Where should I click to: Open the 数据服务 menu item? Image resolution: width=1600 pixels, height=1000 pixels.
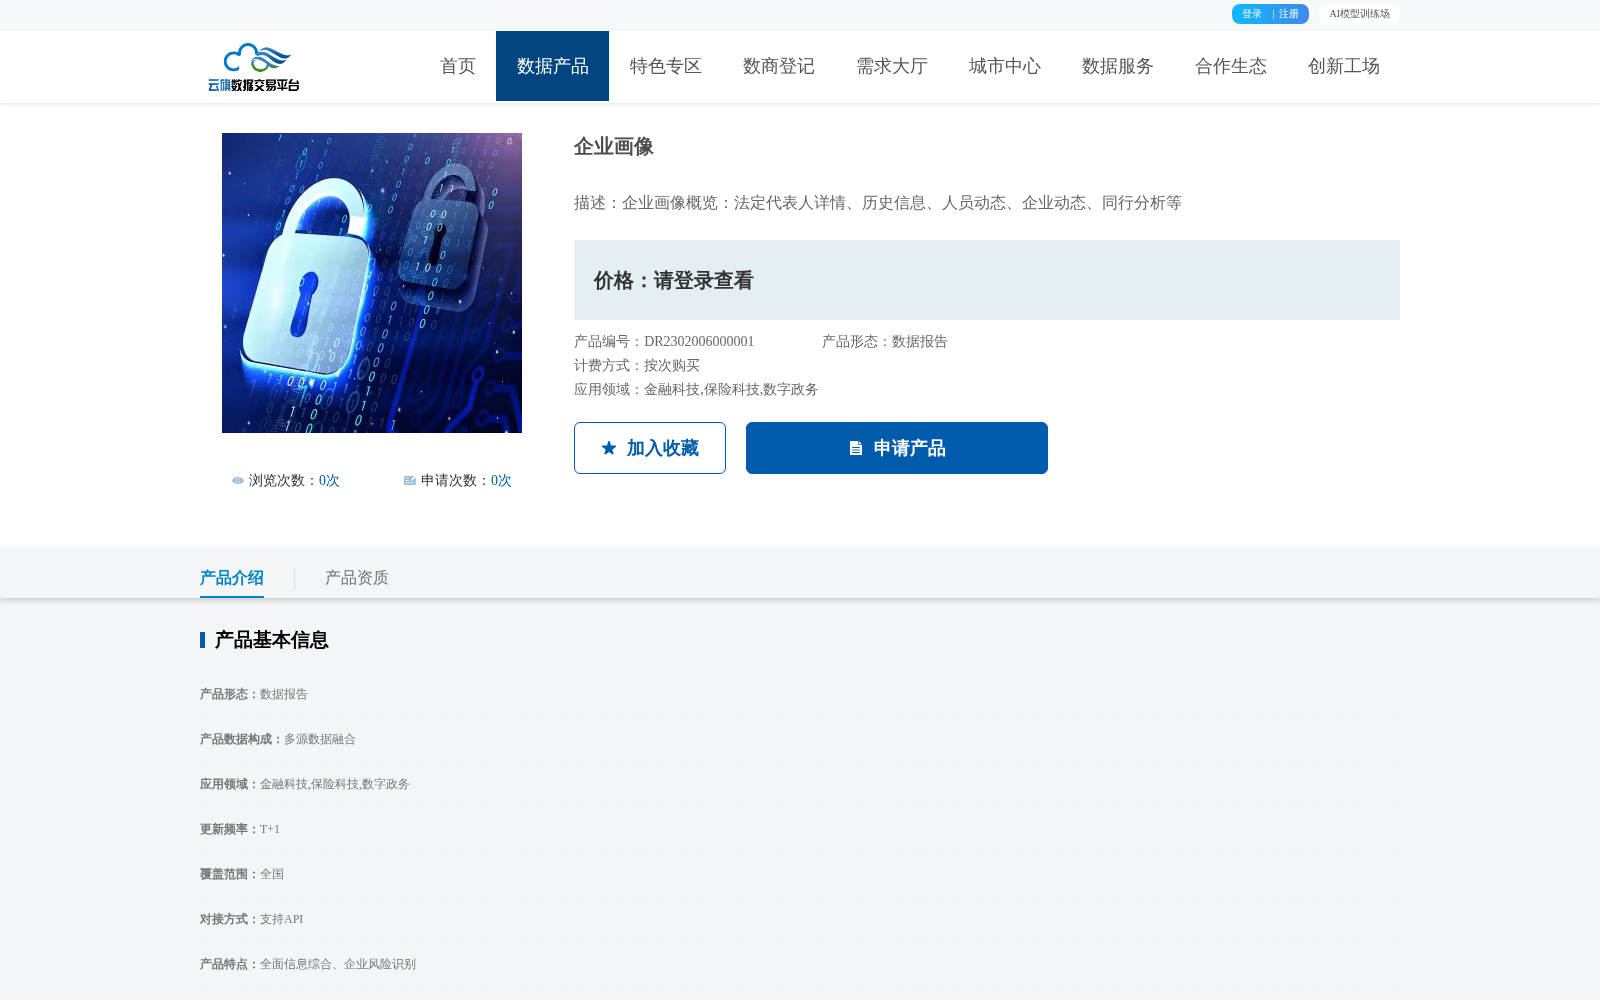1117,66
